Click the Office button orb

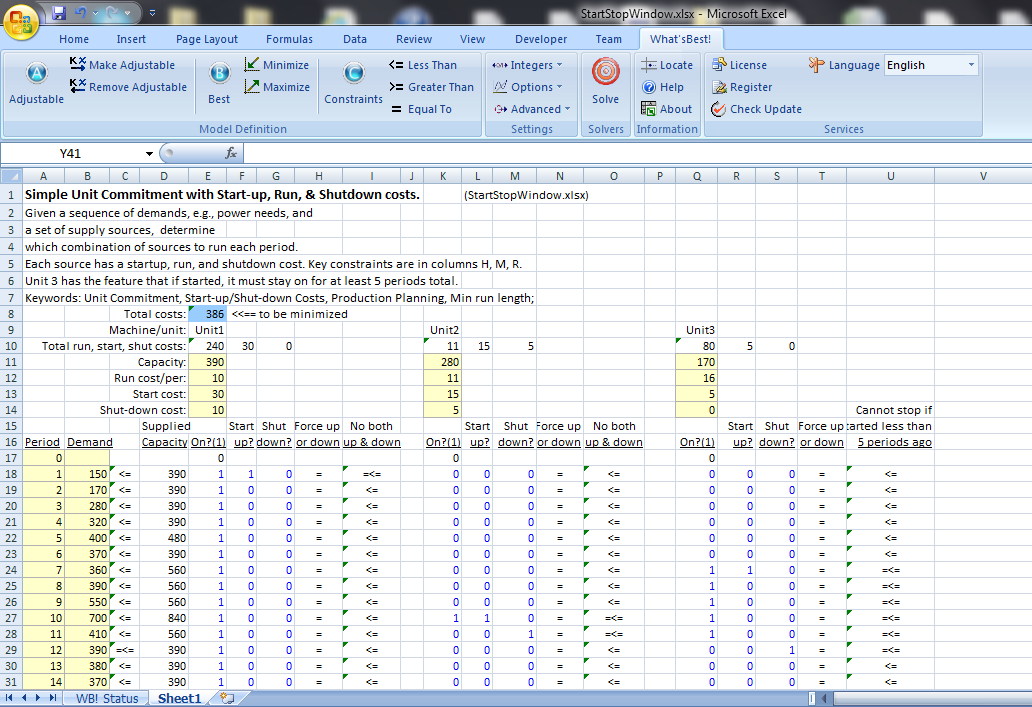click(x=21, y=22)
